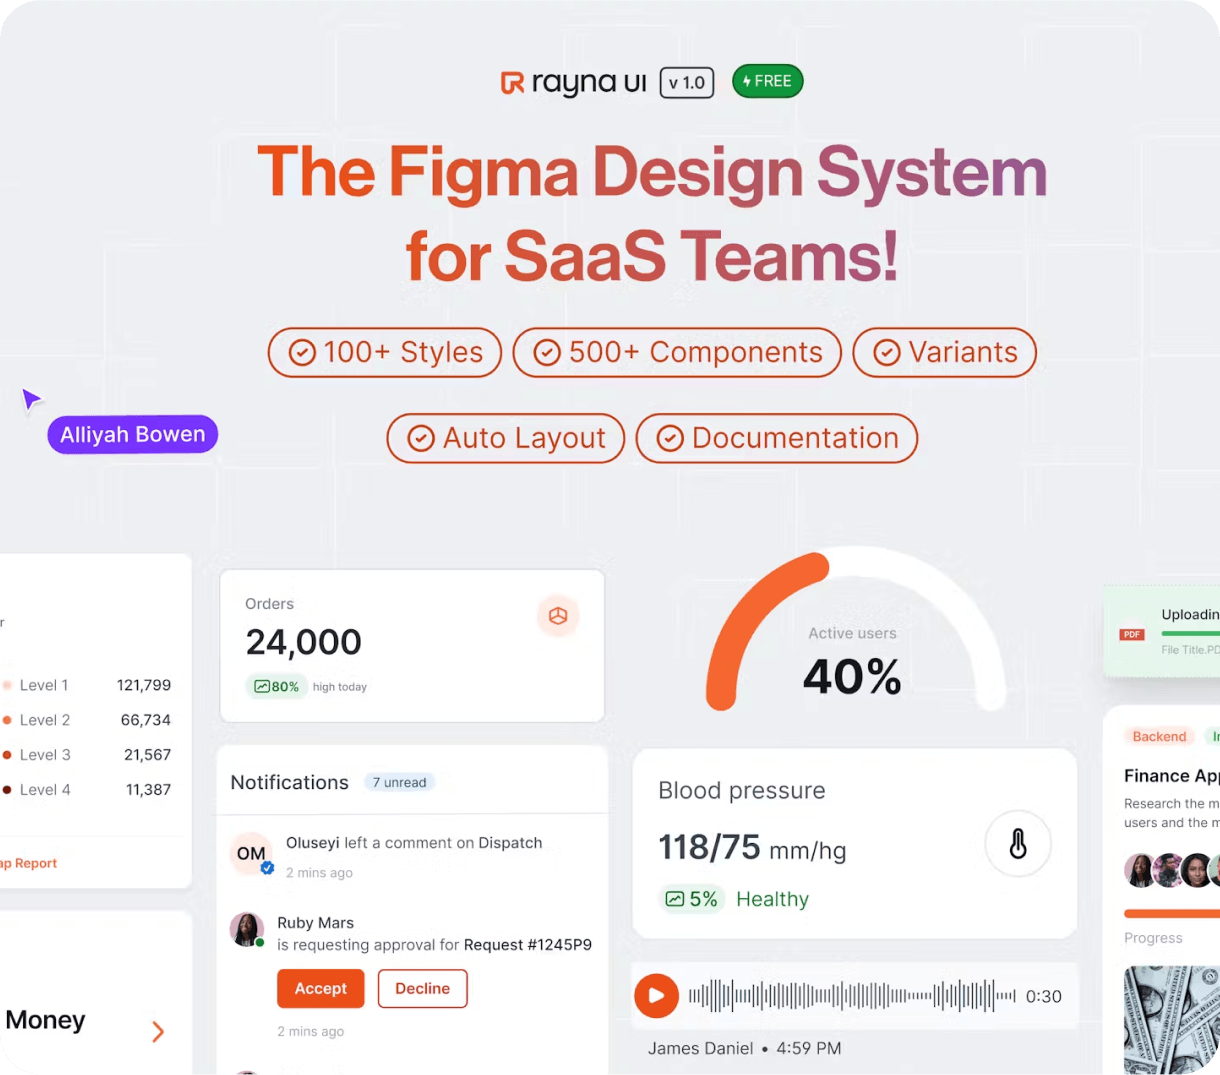This screenshot has height=1075, width=1220.
Task: Click the Level 3 row
Action: [x=86, y=755]
